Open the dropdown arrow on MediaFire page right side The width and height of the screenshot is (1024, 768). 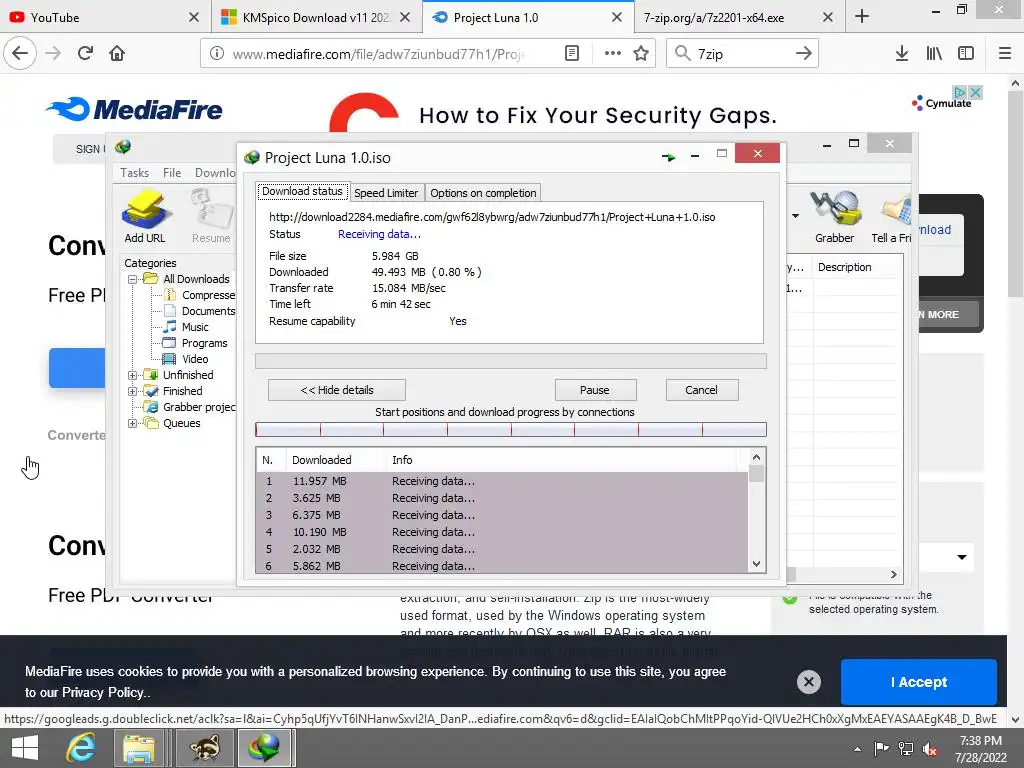click(x=961, y=557)
